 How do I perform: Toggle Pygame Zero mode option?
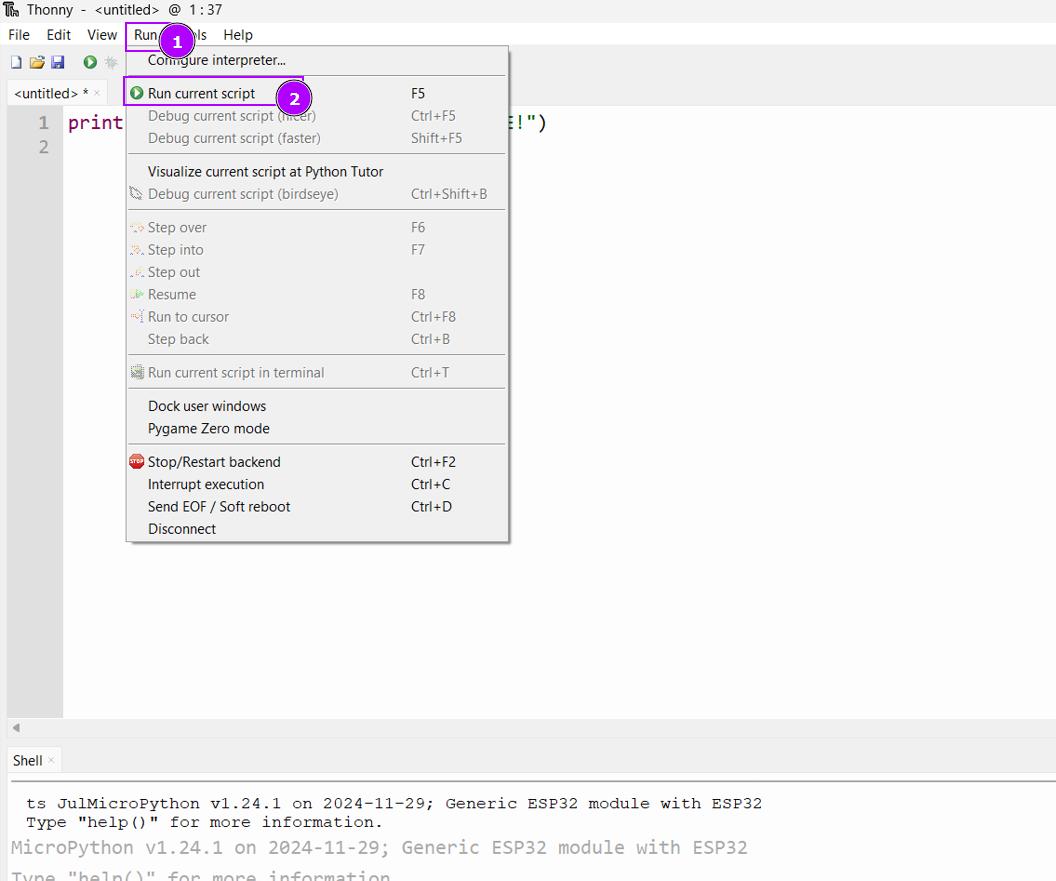317,428
